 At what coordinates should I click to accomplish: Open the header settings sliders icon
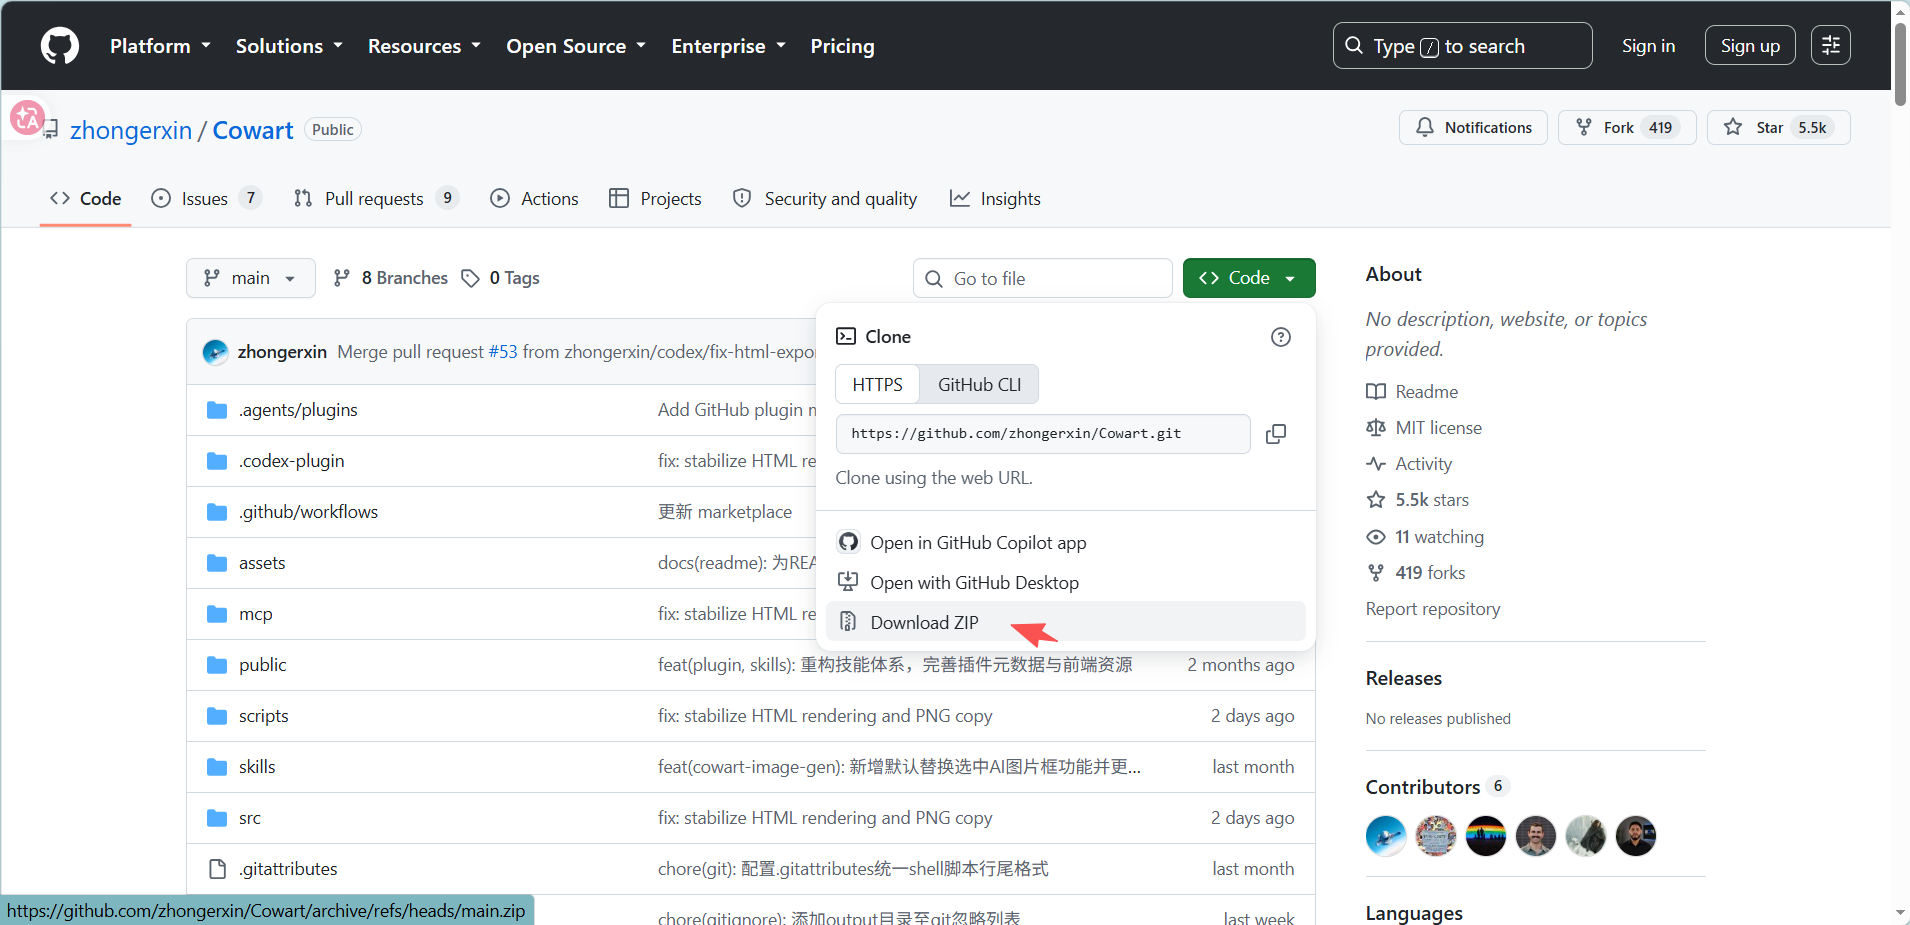click(1831, 45)
